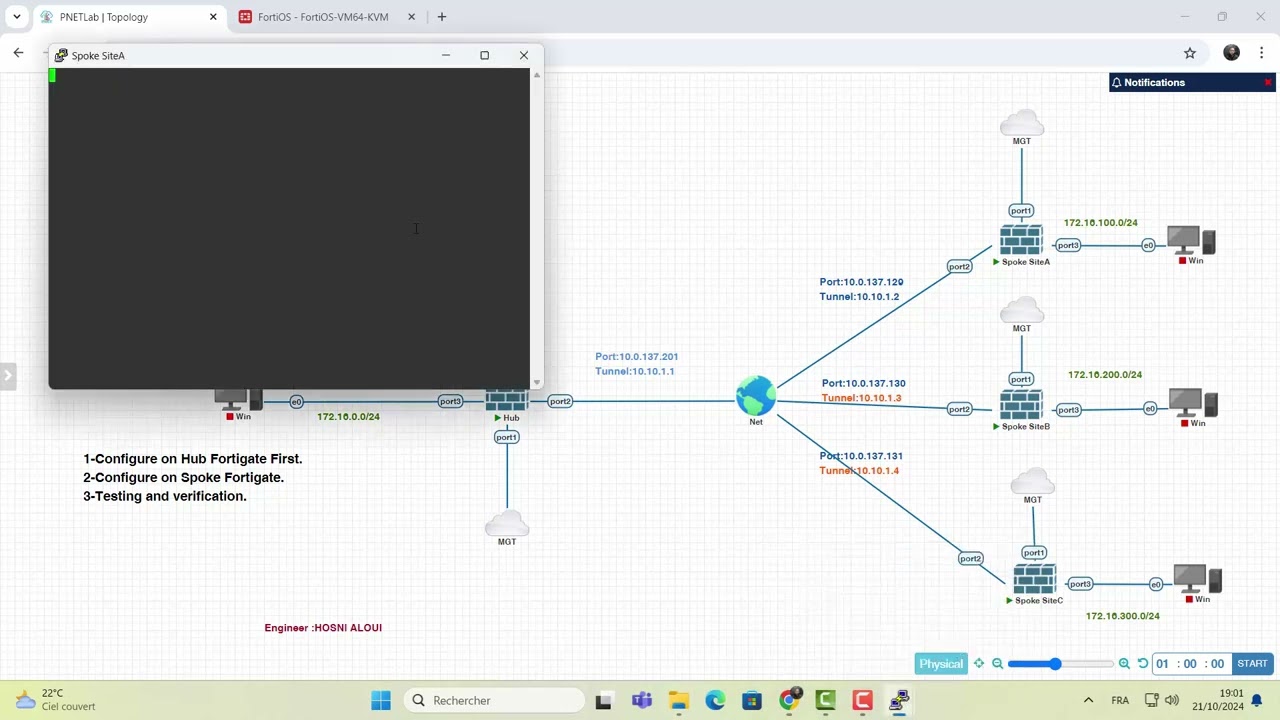
Task: Click inside the Spoke SiteA terminal
Action: [x=289, y=228]
